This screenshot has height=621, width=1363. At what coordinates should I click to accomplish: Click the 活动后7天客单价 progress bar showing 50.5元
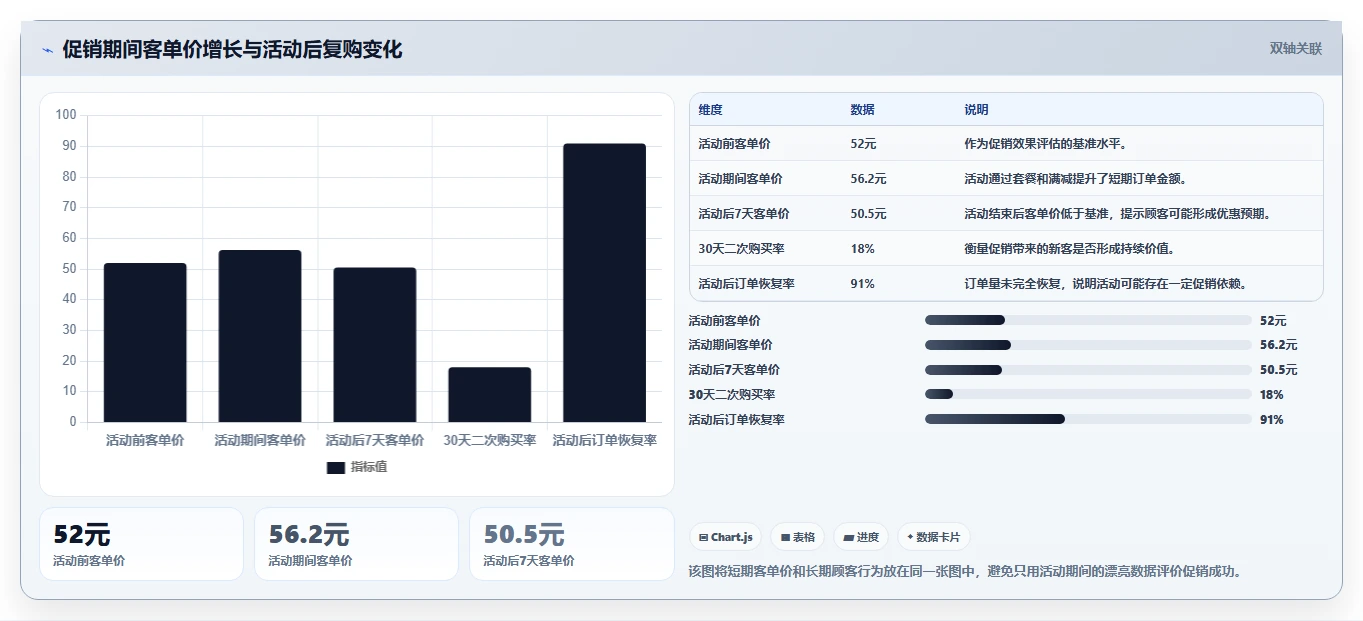pos(1088,370)
